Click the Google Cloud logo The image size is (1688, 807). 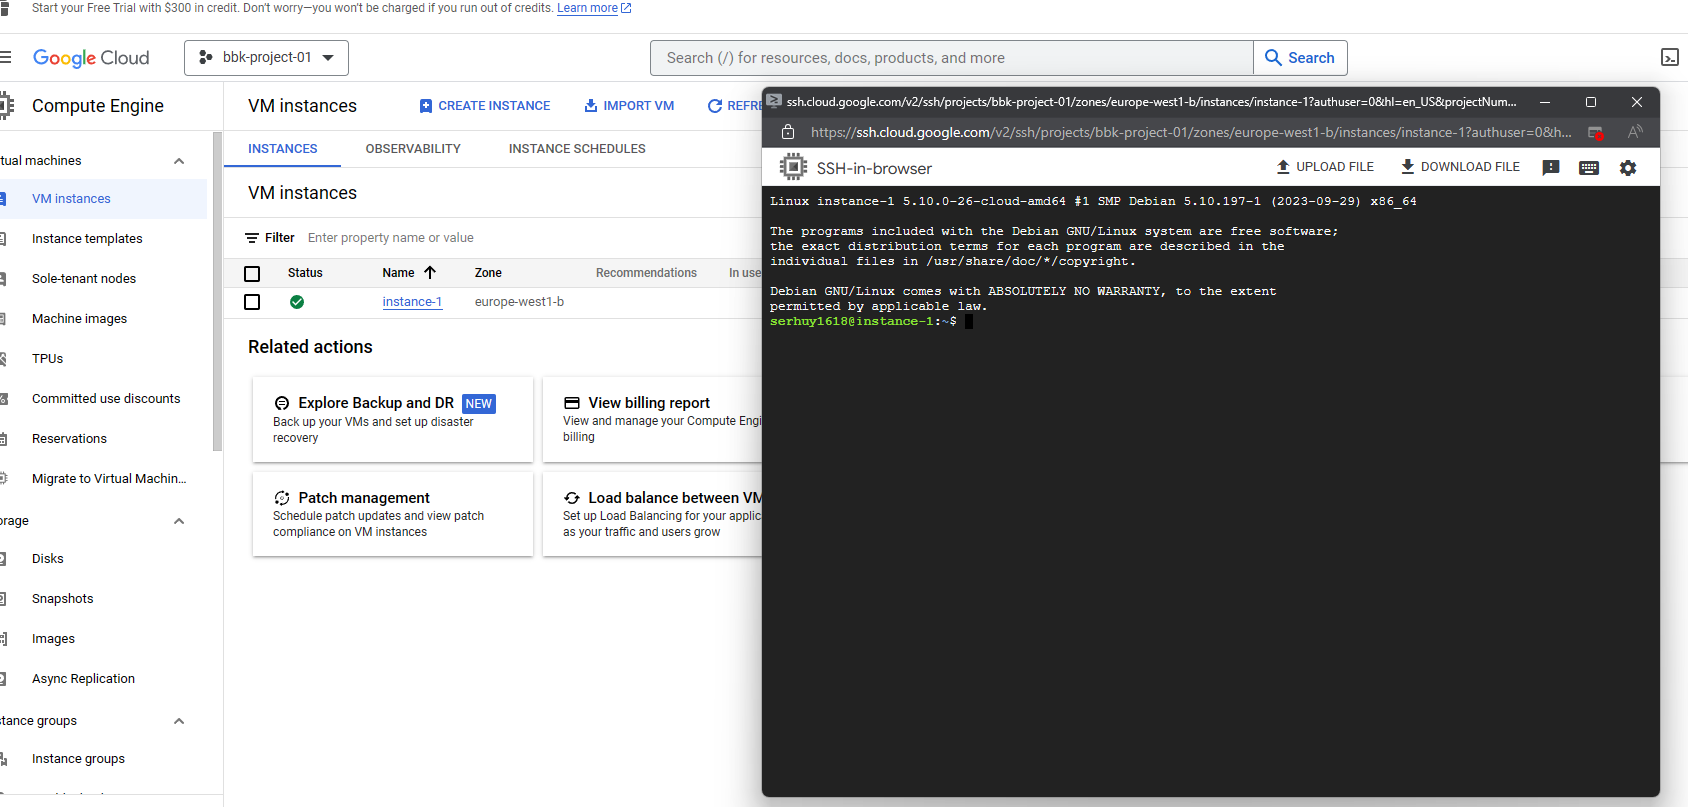pos(91,58)
